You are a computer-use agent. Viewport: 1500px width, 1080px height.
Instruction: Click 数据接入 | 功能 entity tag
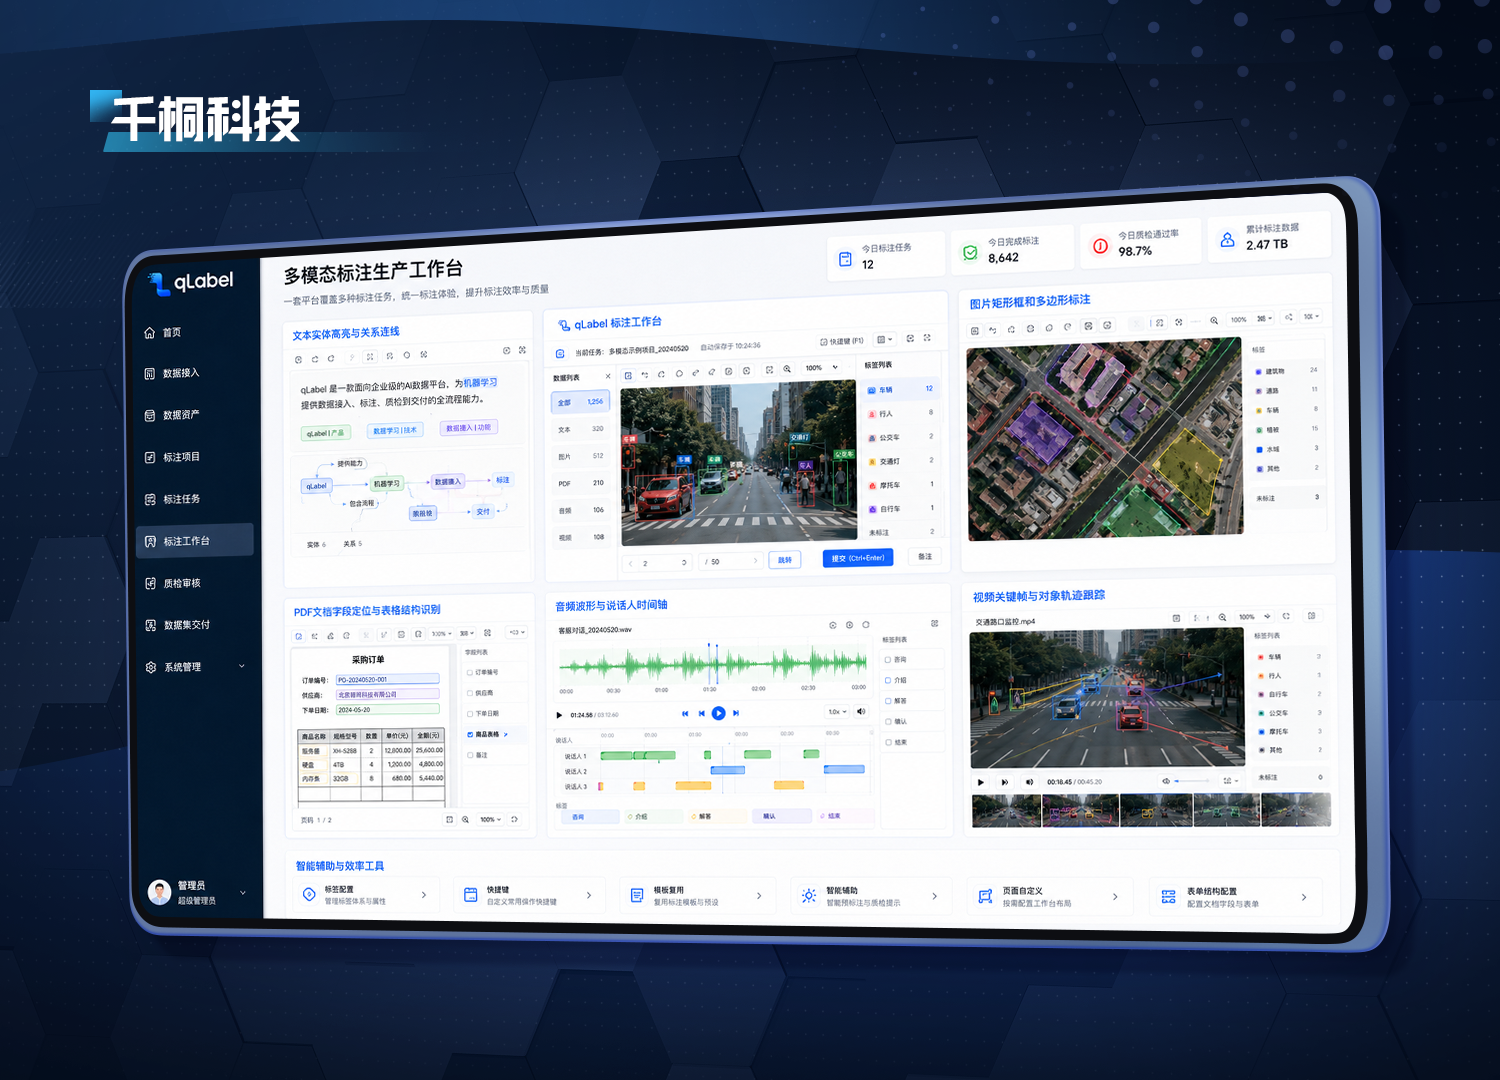click(468, 428)
